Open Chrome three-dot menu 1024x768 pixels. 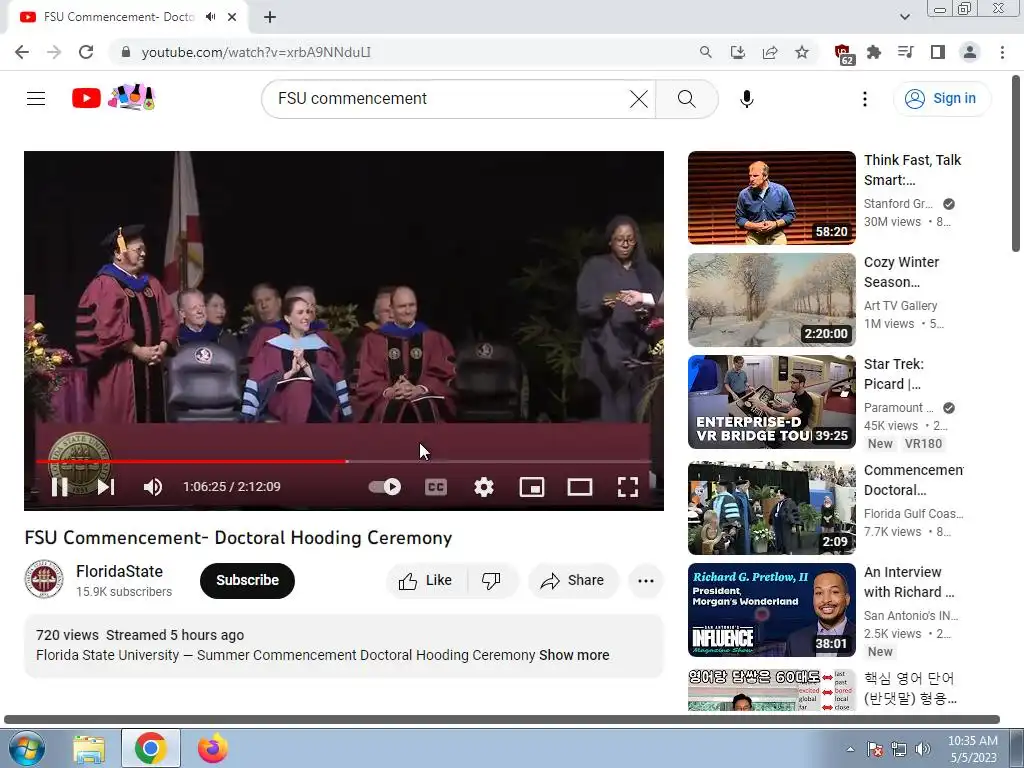(1002, 52)
